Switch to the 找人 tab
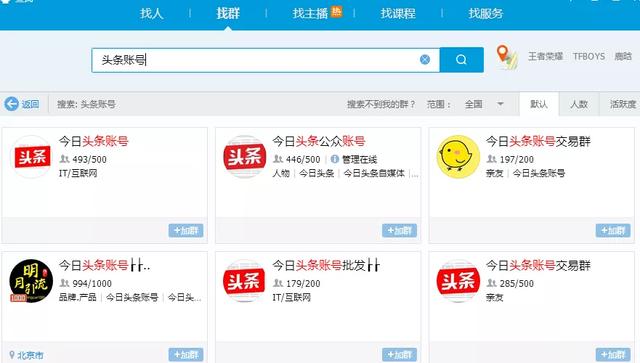Image resolution: width=640 pixels, height=363 pixels. tap(151, 13)
